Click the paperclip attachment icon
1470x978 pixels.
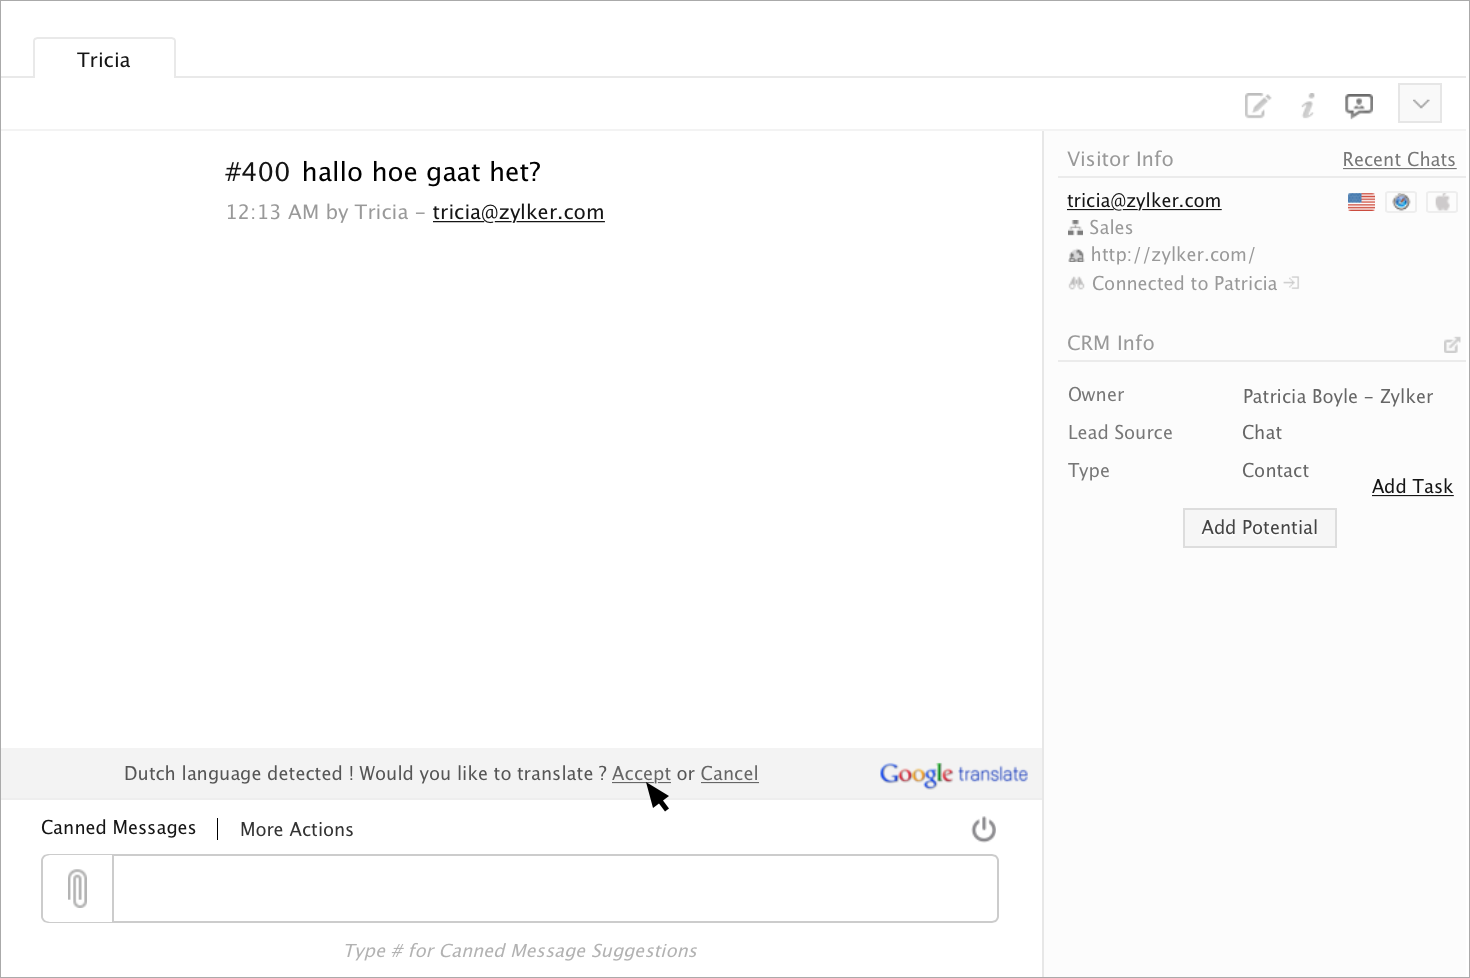(78, 889)
